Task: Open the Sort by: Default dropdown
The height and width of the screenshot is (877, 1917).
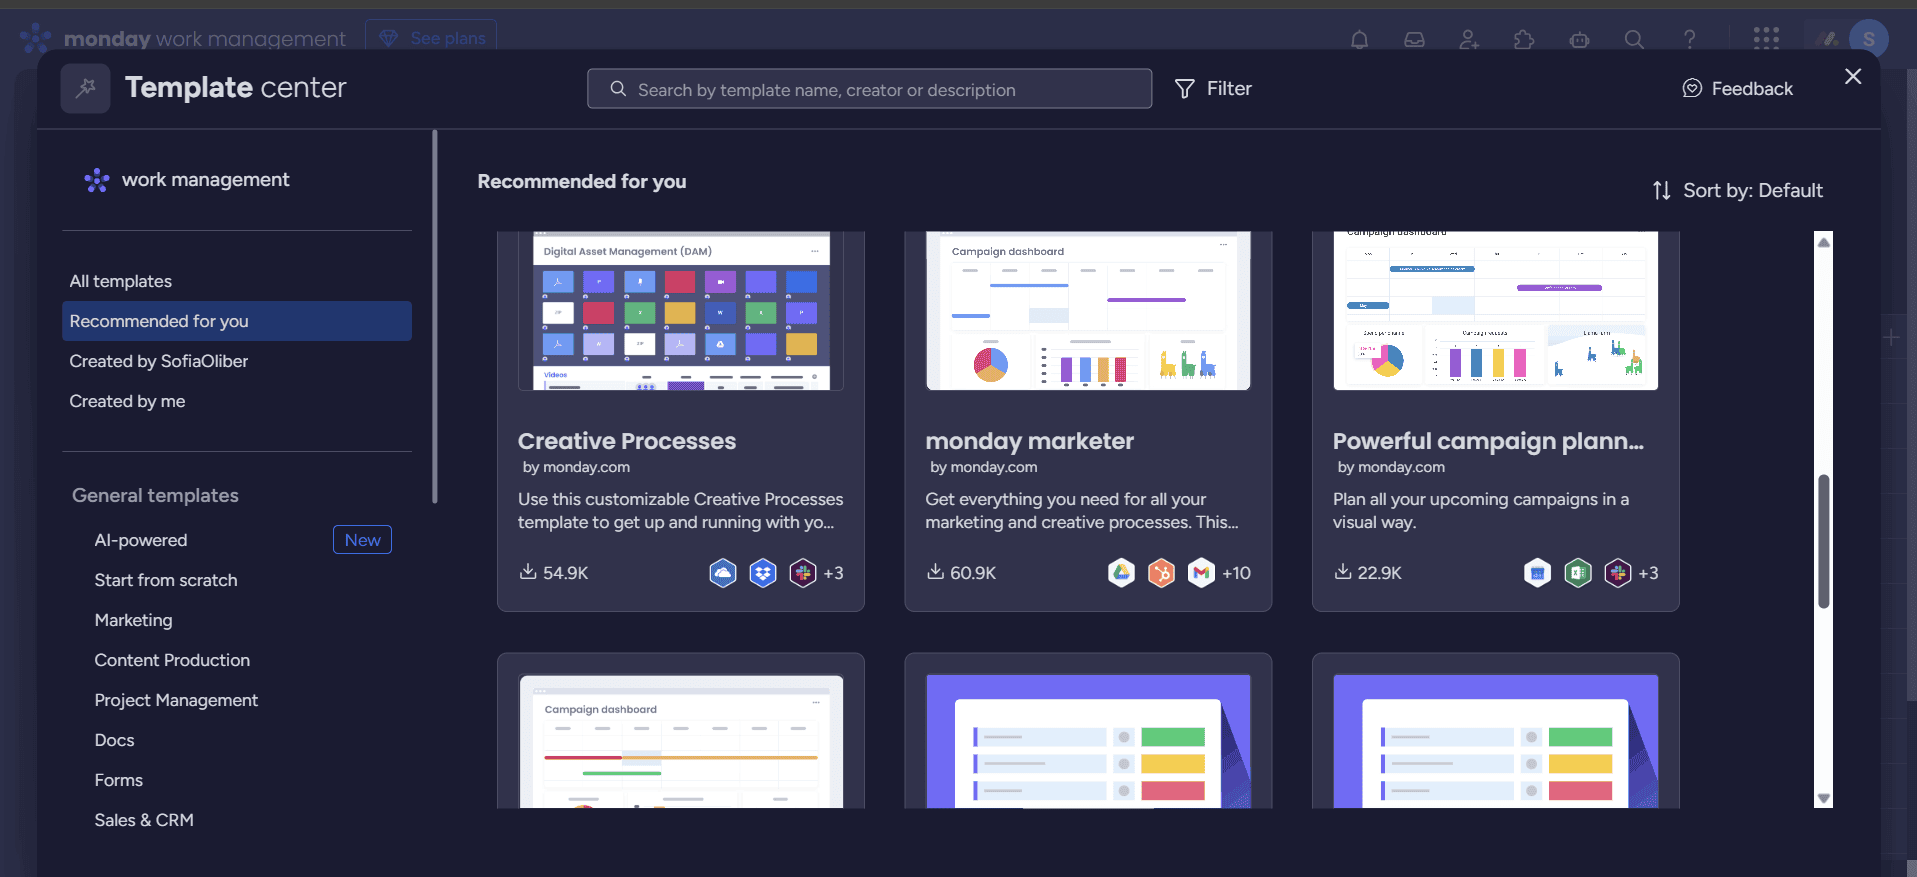Action: [1738, 190]
